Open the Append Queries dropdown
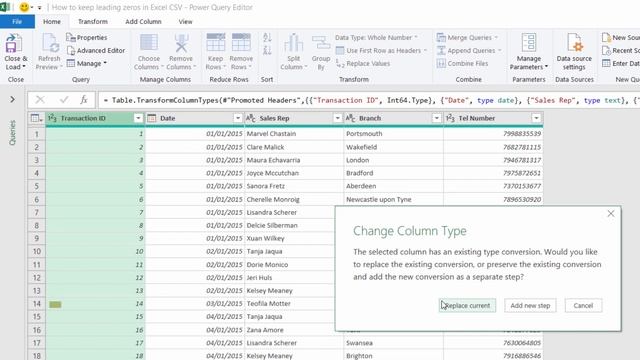Screen dimensions: 640x360 tap(469, 51)
